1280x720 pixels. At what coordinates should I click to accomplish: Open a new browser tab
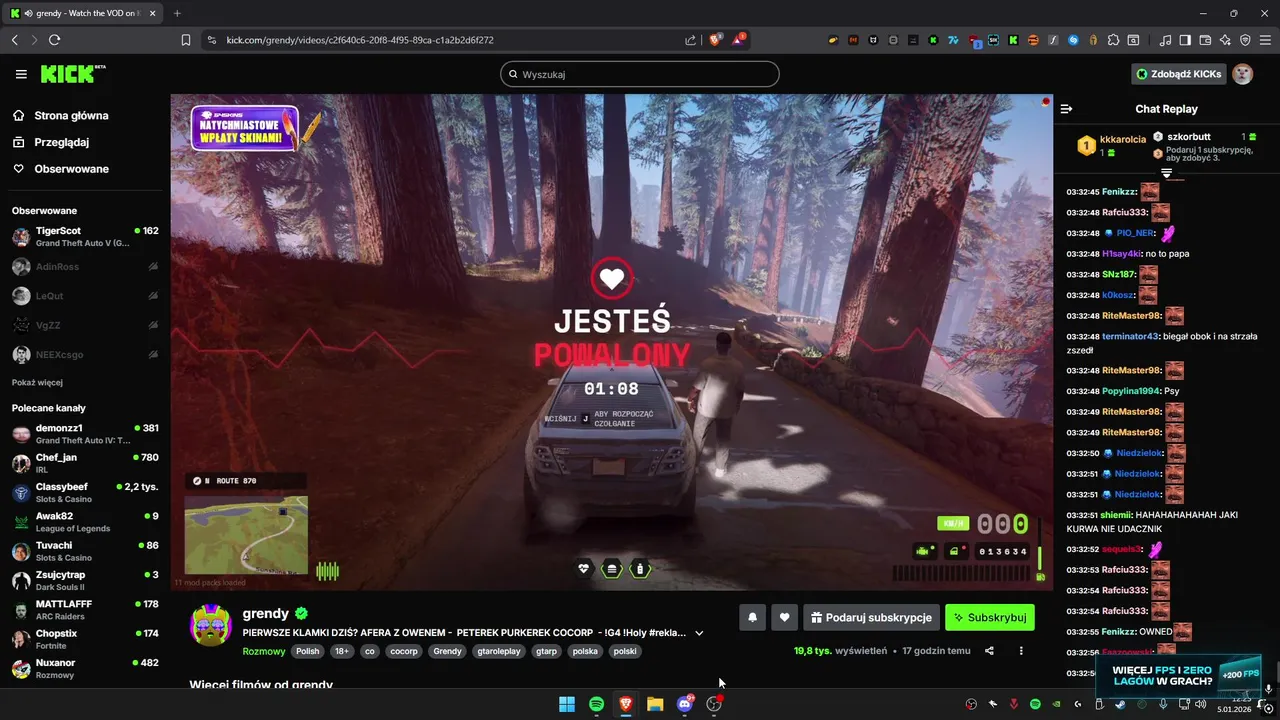tap(177, 13)
